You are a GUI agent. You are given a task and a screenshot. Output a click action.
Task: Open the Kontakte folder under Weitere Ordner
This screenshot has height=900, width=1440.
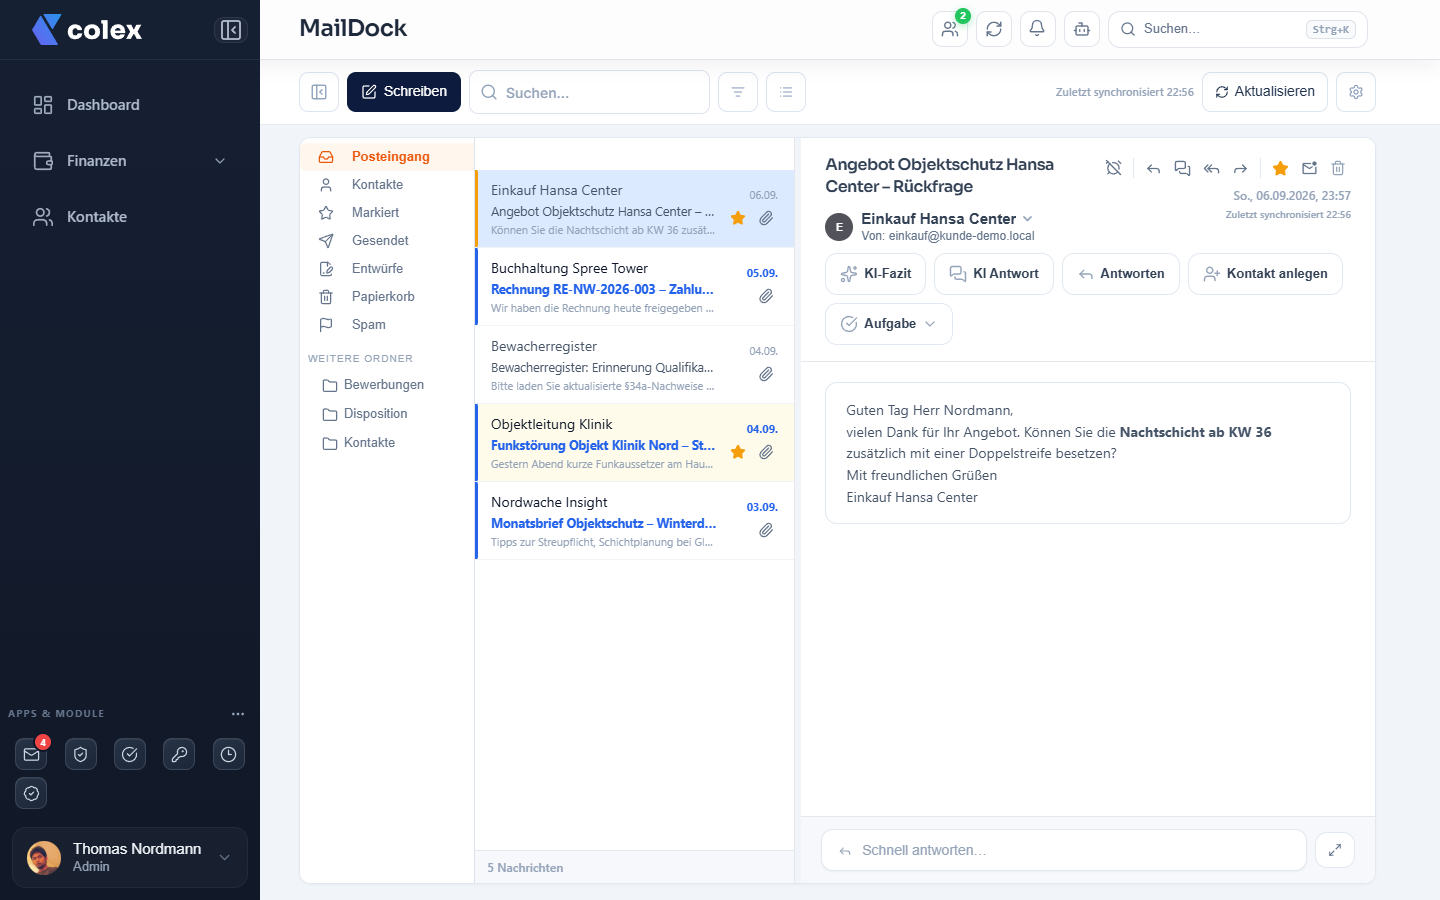pyautogui.click(x=387, y=443)
